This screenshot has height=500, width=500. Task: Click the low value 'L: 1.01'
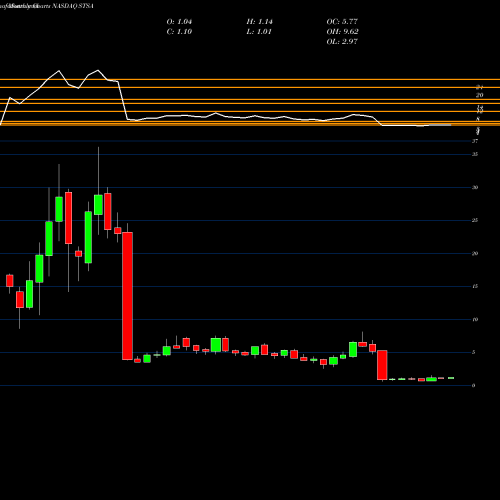click(x=259, y=32)
